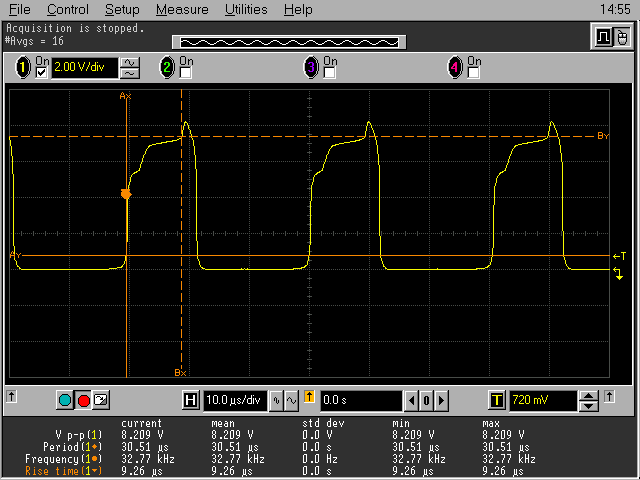Image resolution: width=640 pixels, height=480 pixels.
Task: Click the memory bar waveform overview
Action: (289, 42)
